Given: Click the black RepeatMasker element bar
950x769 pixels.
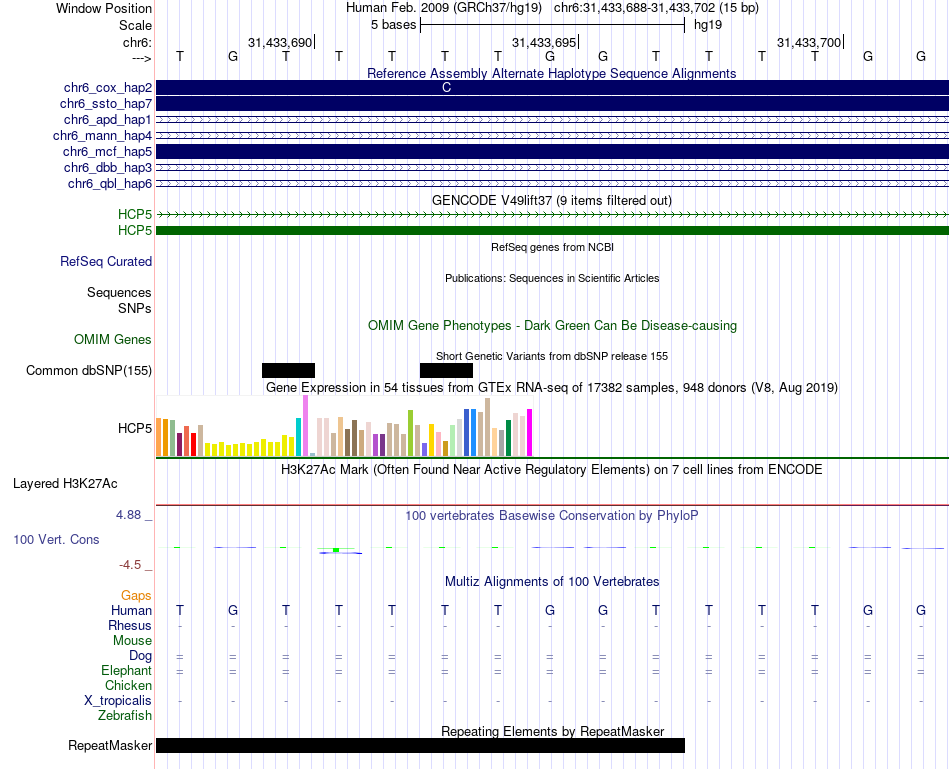Looking at the screenshot, I should click(x=420, y=745).
